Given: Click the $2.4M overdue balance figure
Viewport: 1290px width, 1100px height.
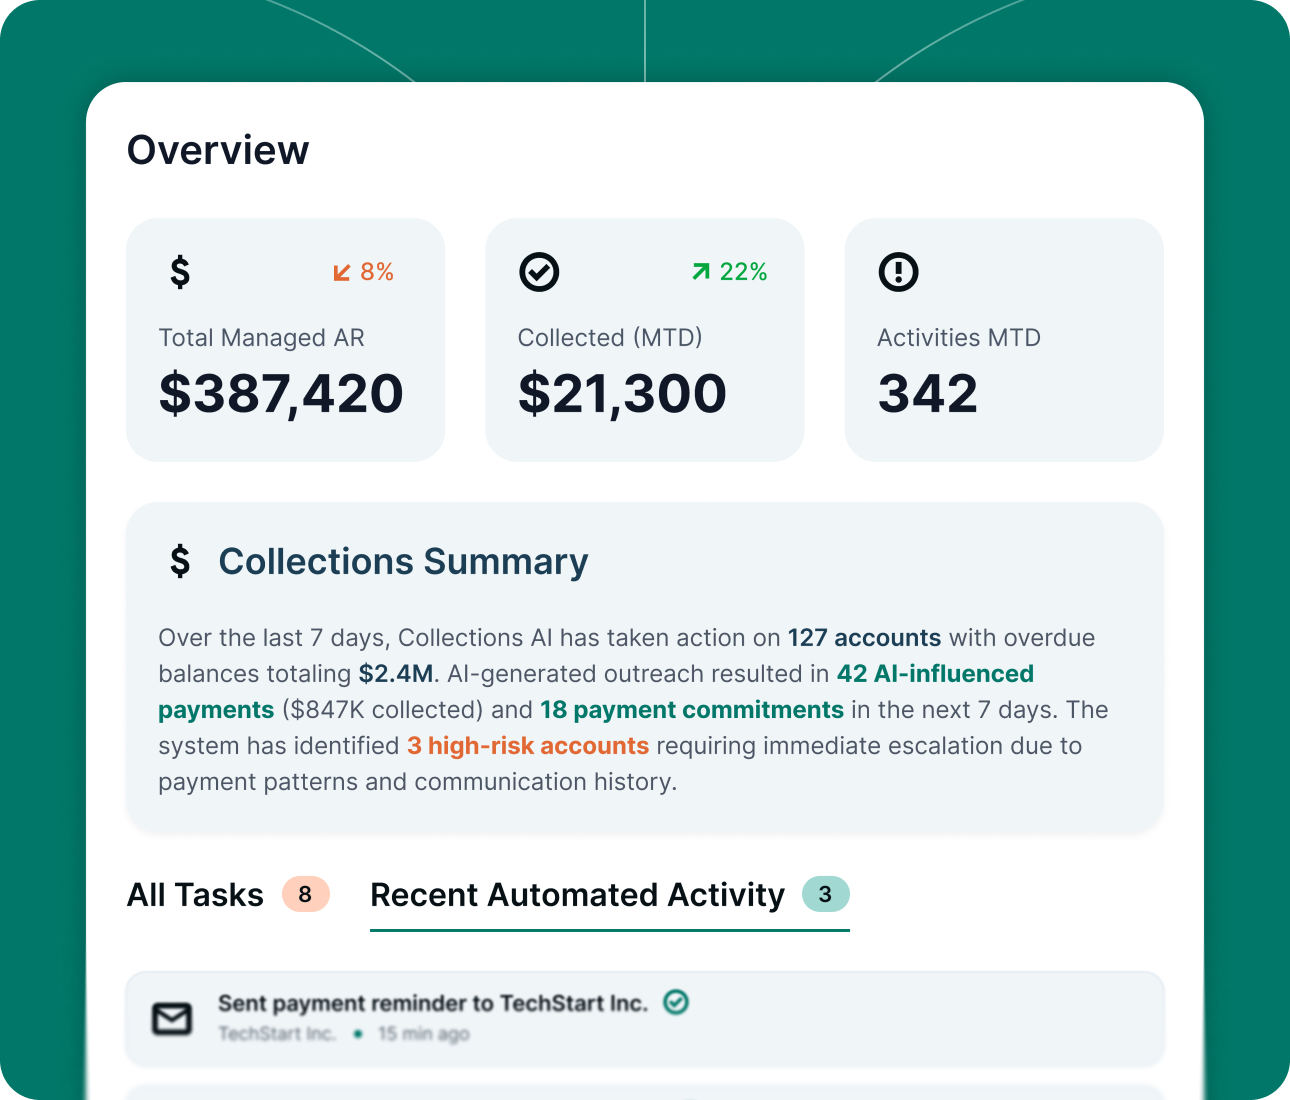Looking at the screenshot, I should 396,674.
